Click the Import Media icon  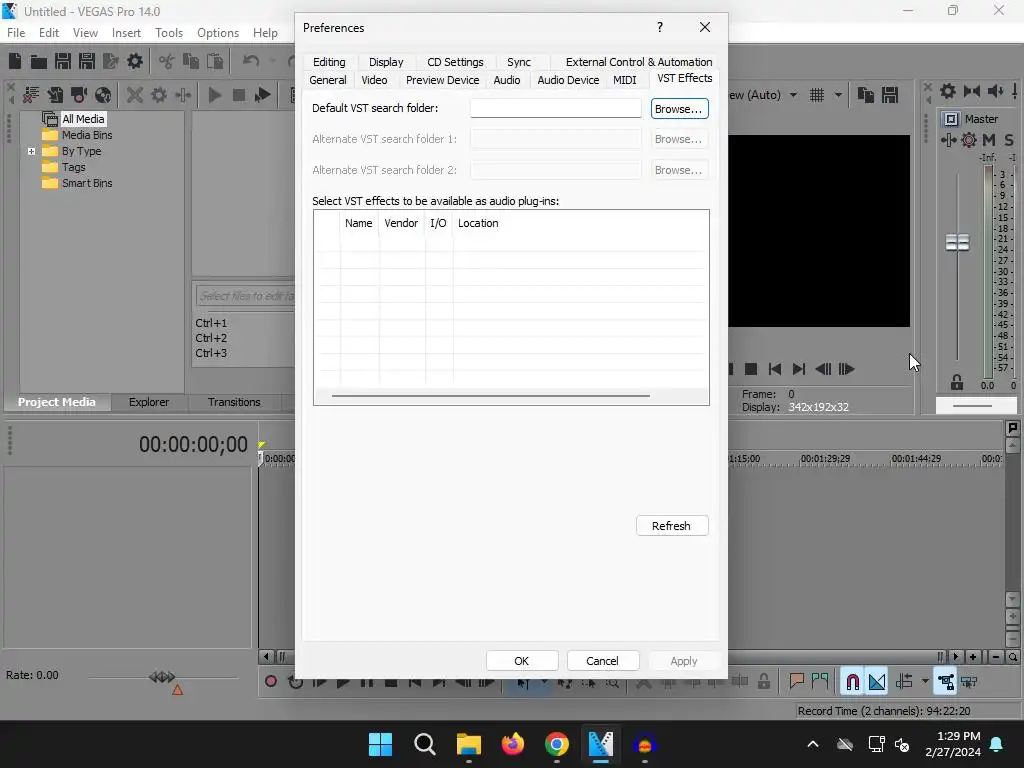point(55,95)
